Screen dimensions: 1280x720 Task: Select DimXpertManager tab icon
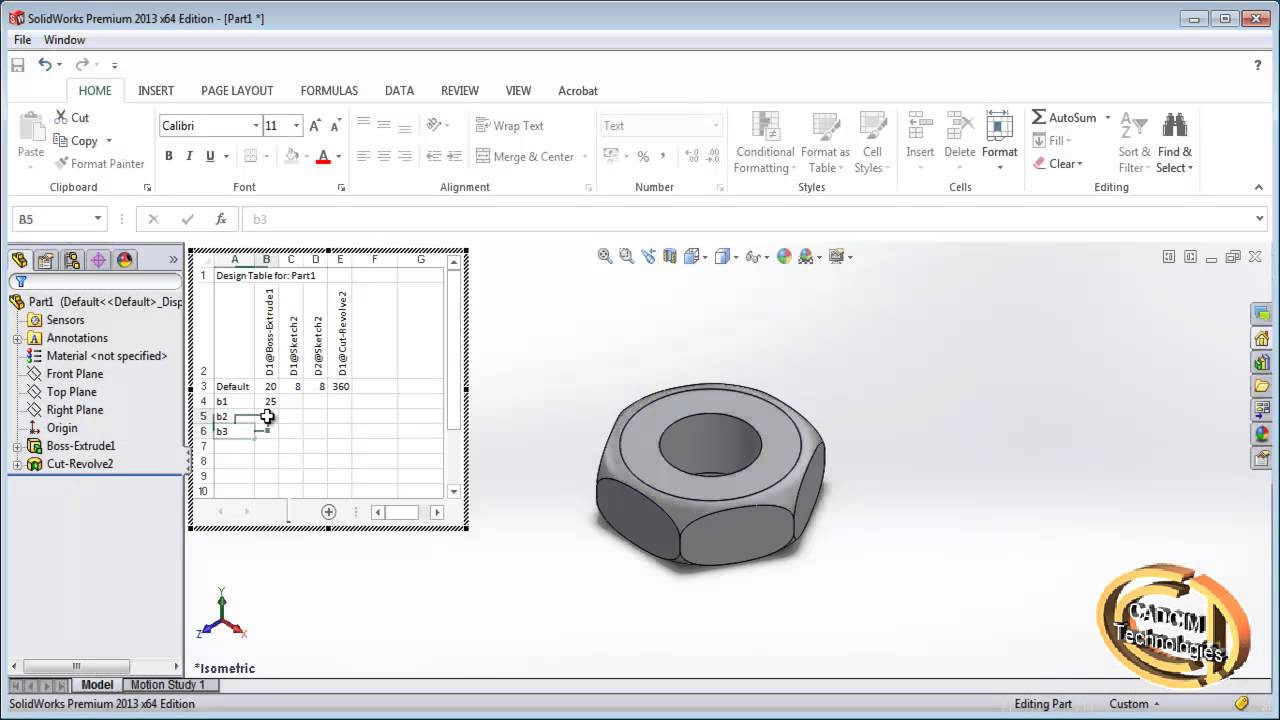coord(98,260)
